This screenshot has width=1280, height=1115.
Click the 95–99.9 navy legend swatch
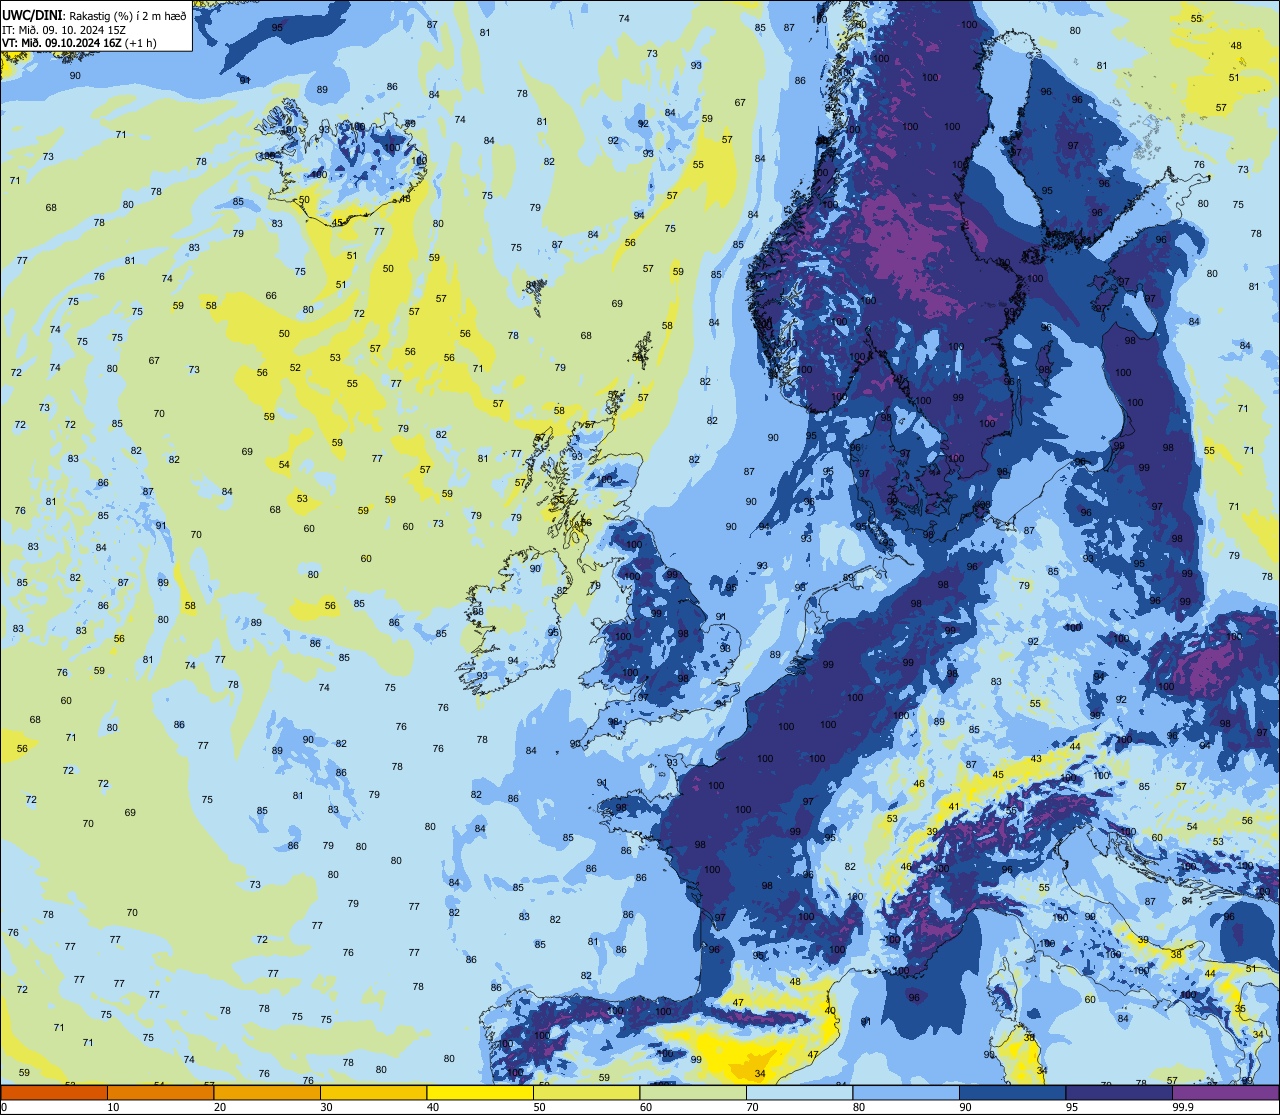[x=1119, y=1092]
